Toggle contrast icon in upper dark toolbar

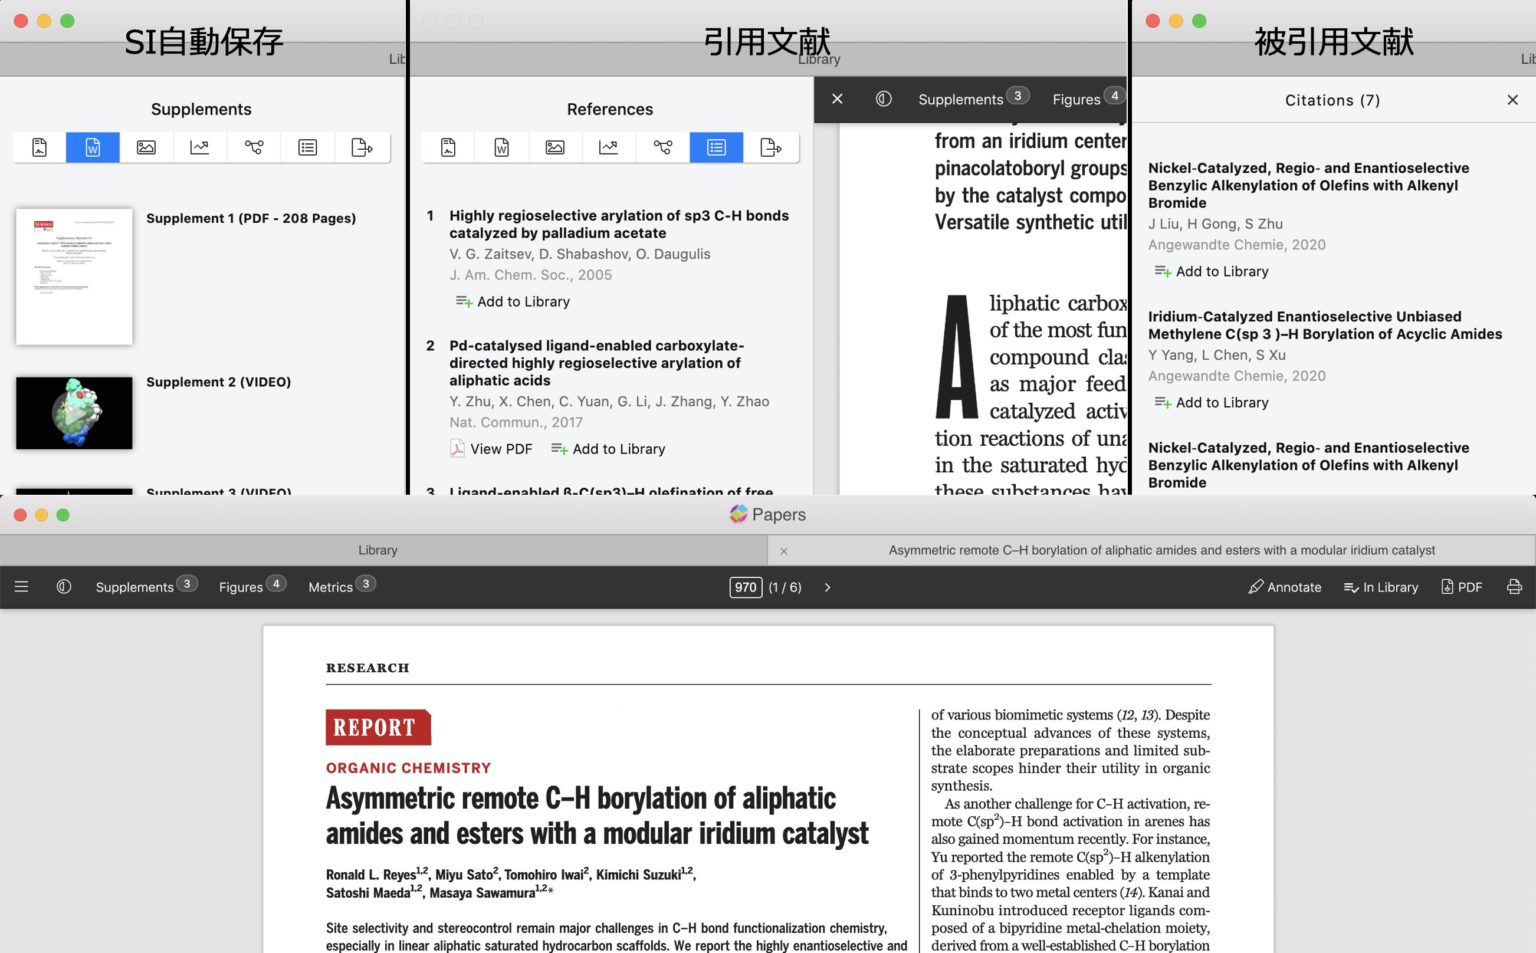click(884, 99)
